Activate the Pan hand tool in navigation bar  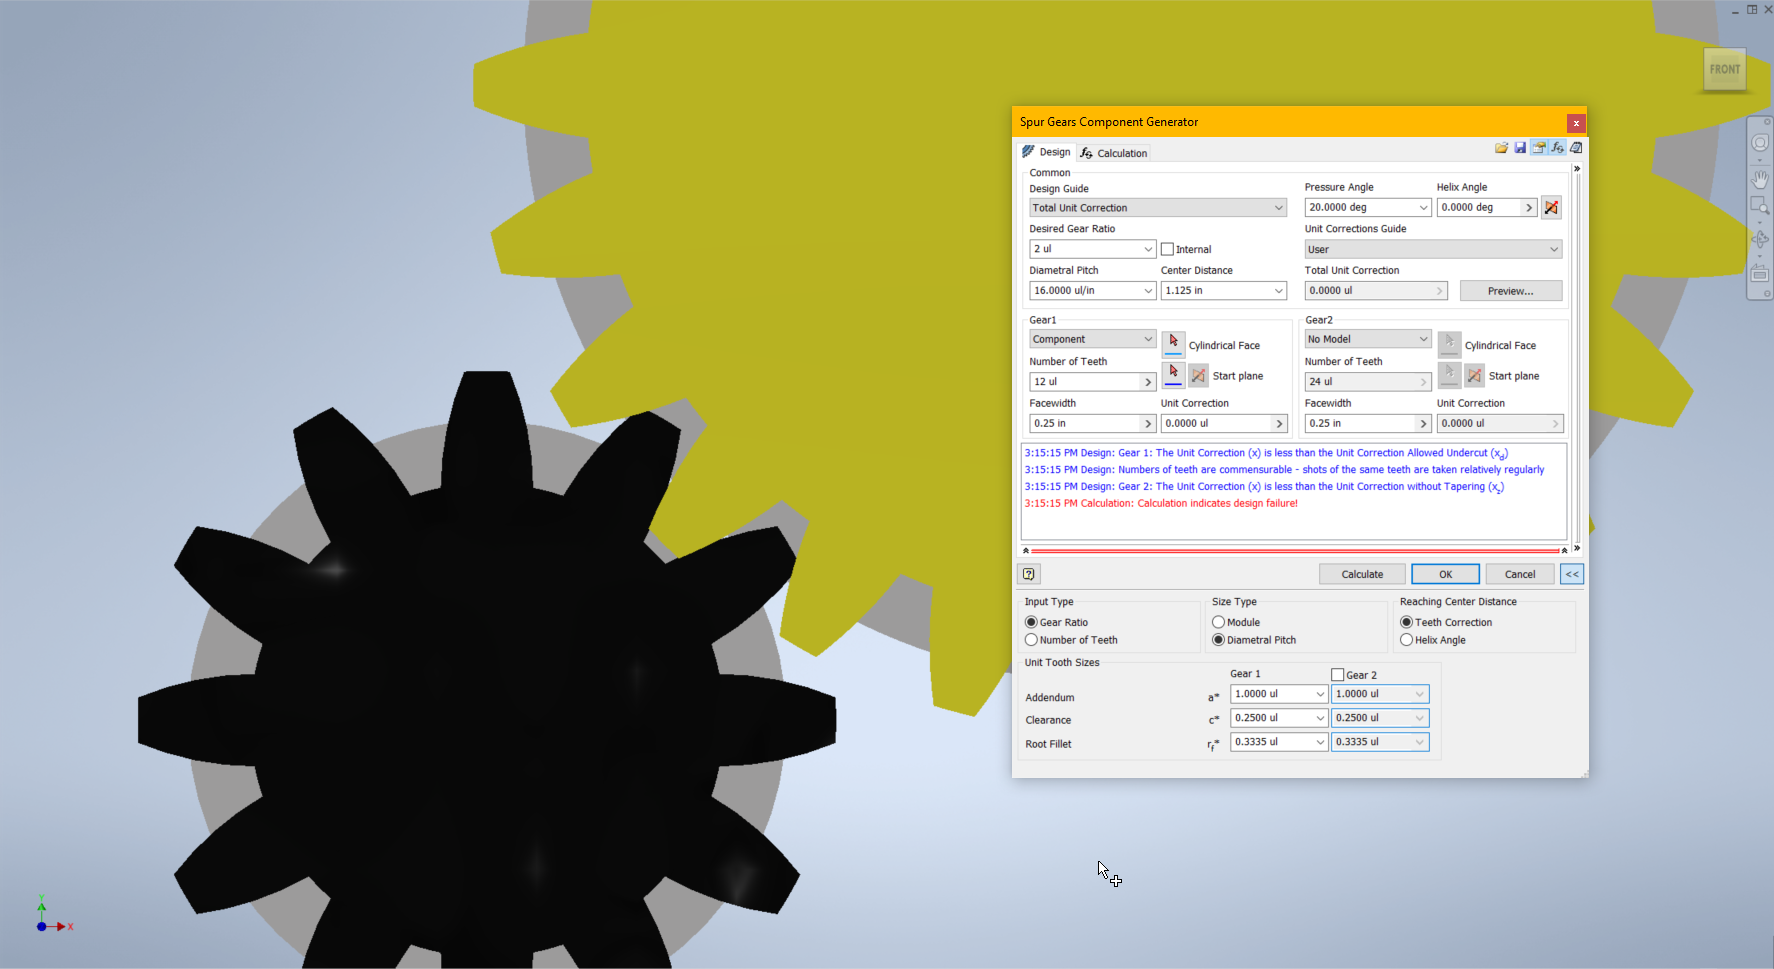pos(1760,179)
